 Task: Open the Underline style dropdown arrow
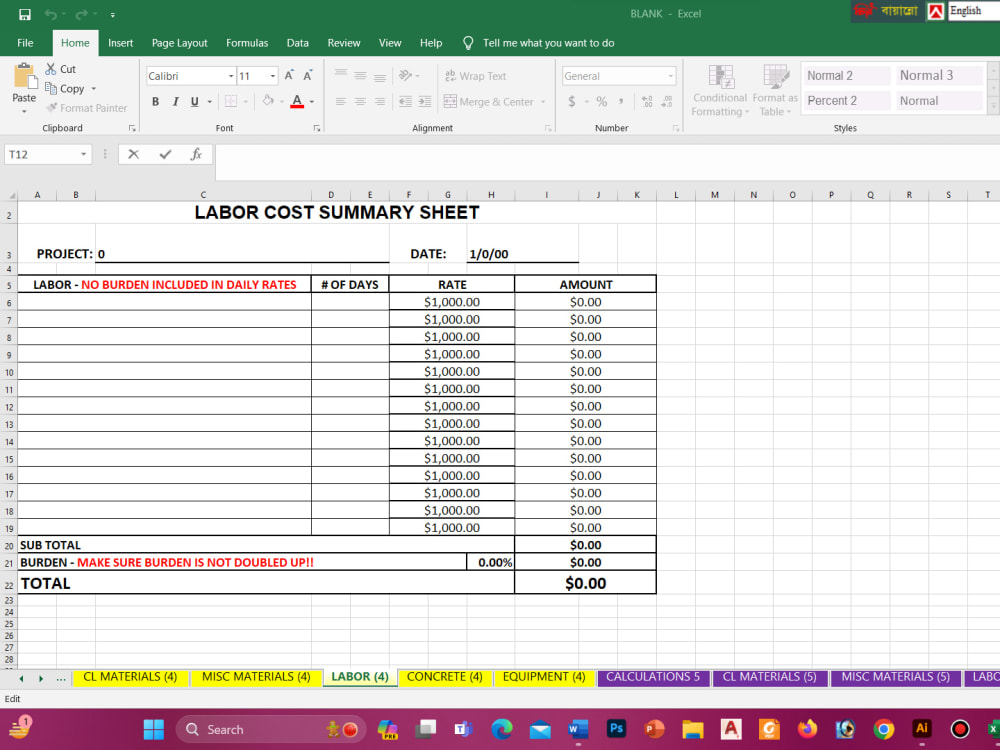[209, 101]
